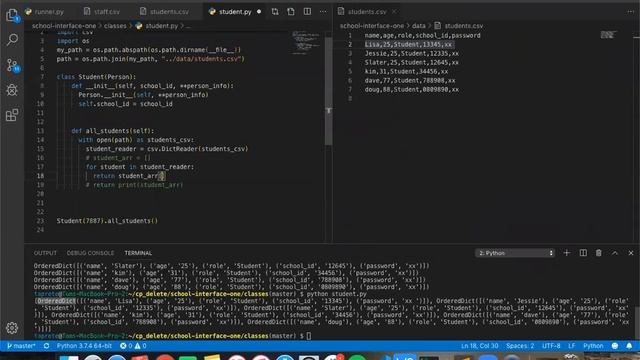Split the terminal panel
Viewport: 640px width, 360px height.
583,253
